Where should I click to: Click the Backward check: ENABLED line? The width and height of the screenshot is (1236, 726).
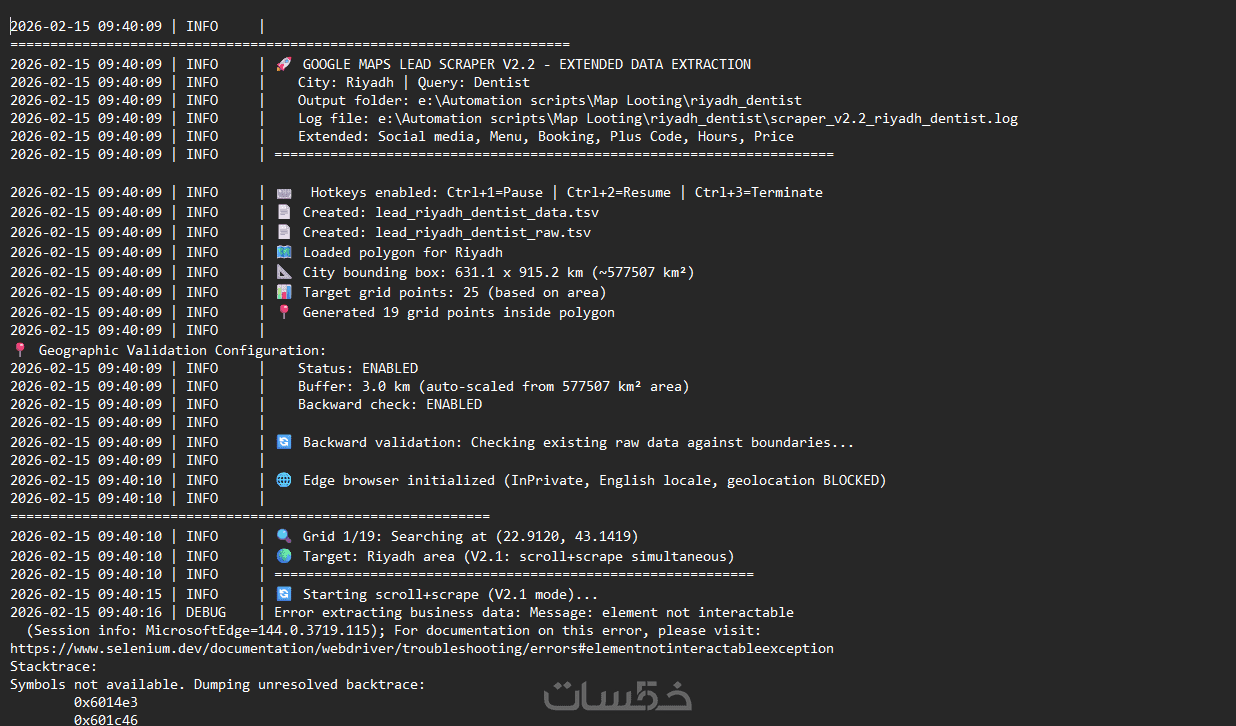tap(389, 404)
